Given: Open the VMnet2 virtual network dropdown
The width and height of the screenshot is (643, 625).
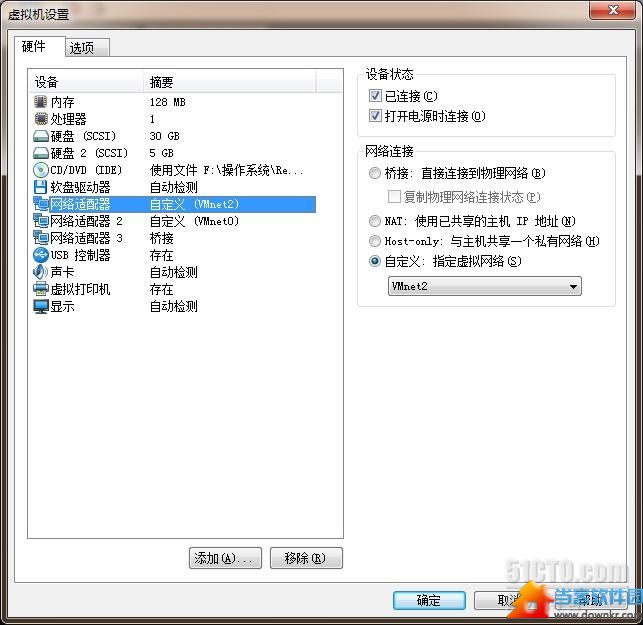Looking at the screenshot, I should (x=484, y=286).
